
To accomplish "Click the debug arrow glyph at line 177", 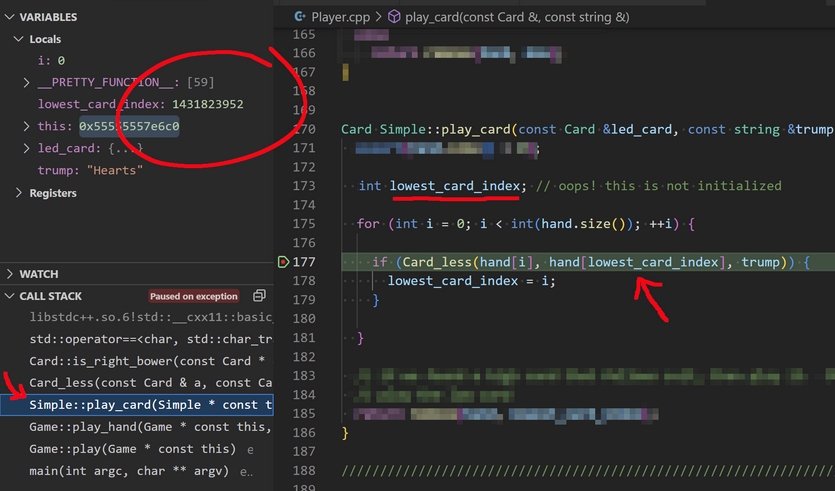I will click(x=284, y=262).
